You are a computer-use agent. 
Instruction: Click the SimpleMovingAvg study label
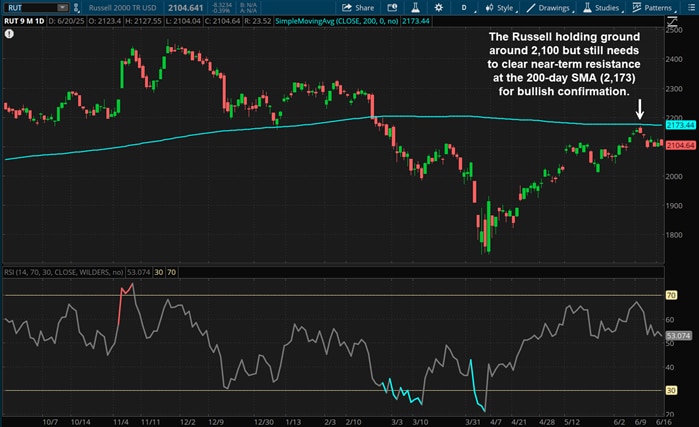click(337, 21)
